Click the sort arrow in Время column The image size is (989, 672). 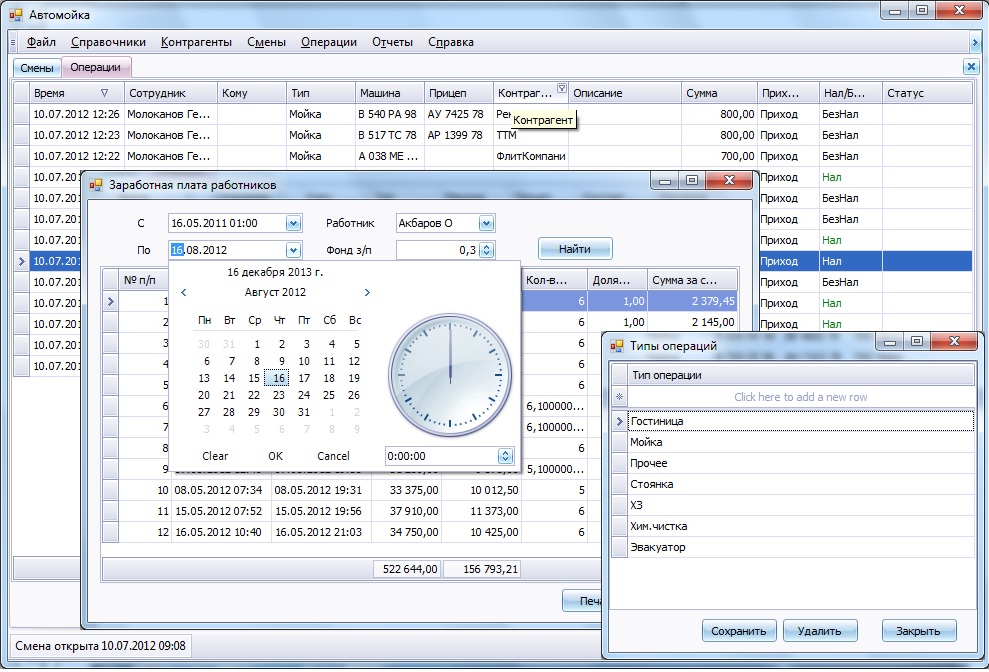coord(104,93)
